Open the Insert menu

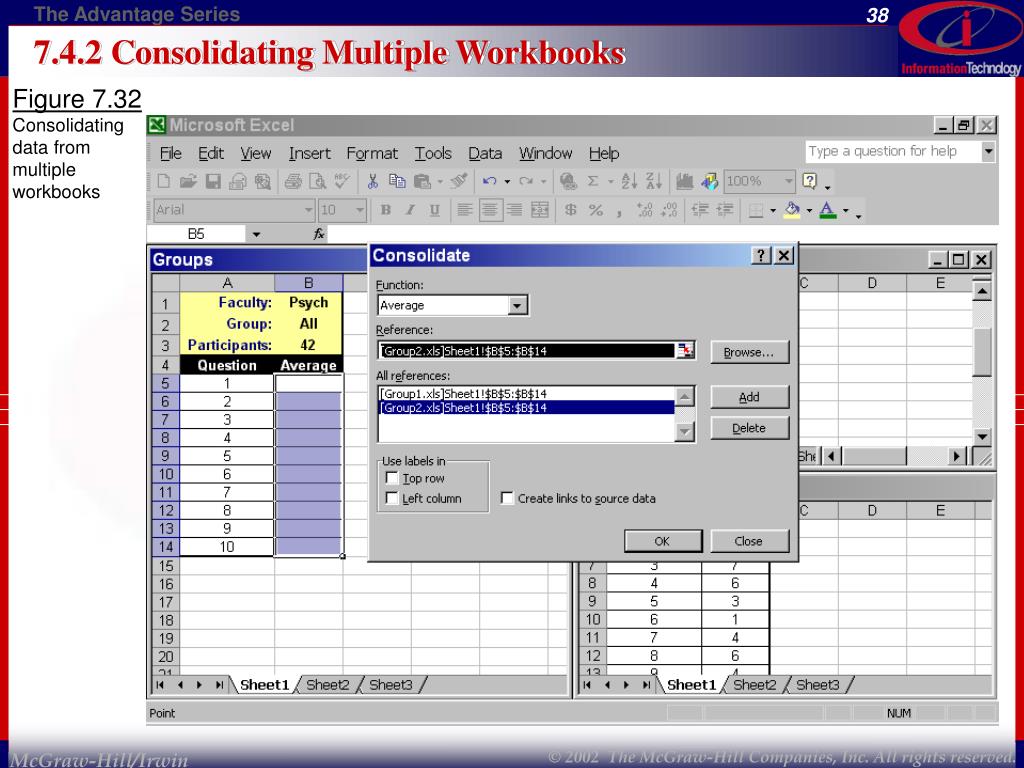click(x=310, y=153)
